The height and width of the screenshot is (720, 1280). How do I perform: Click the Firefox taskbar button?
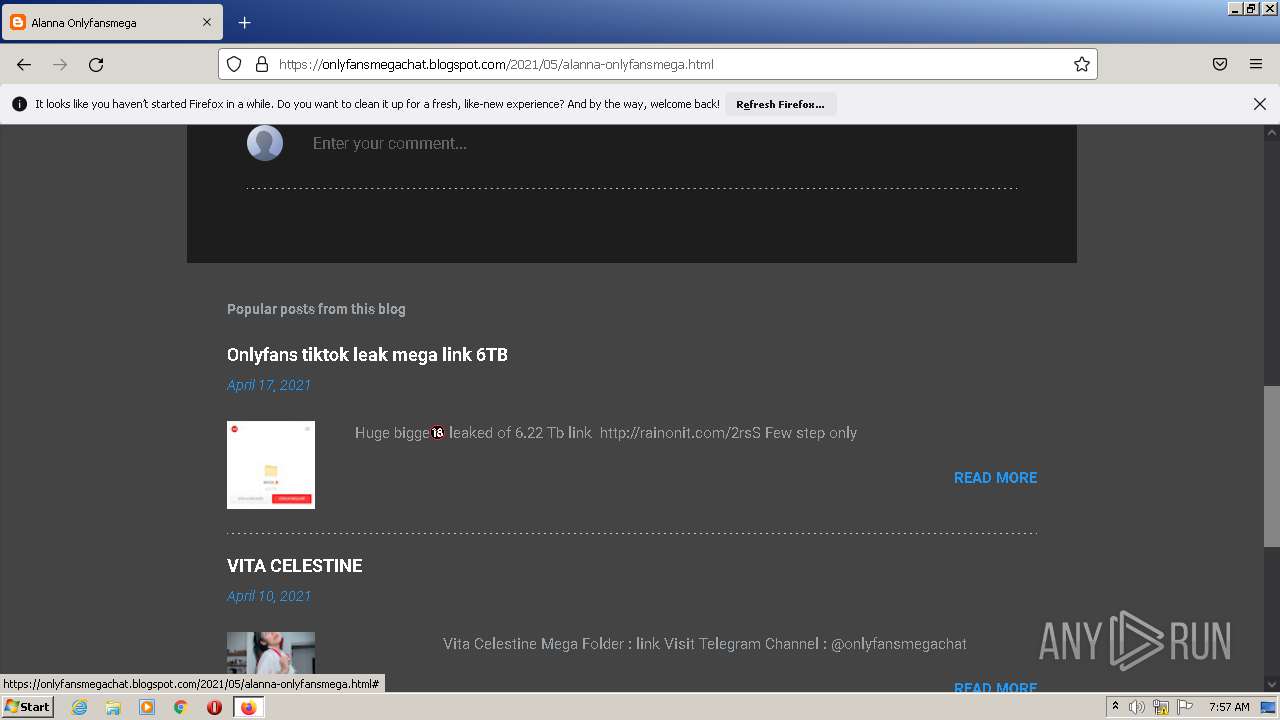pos(248,707)
